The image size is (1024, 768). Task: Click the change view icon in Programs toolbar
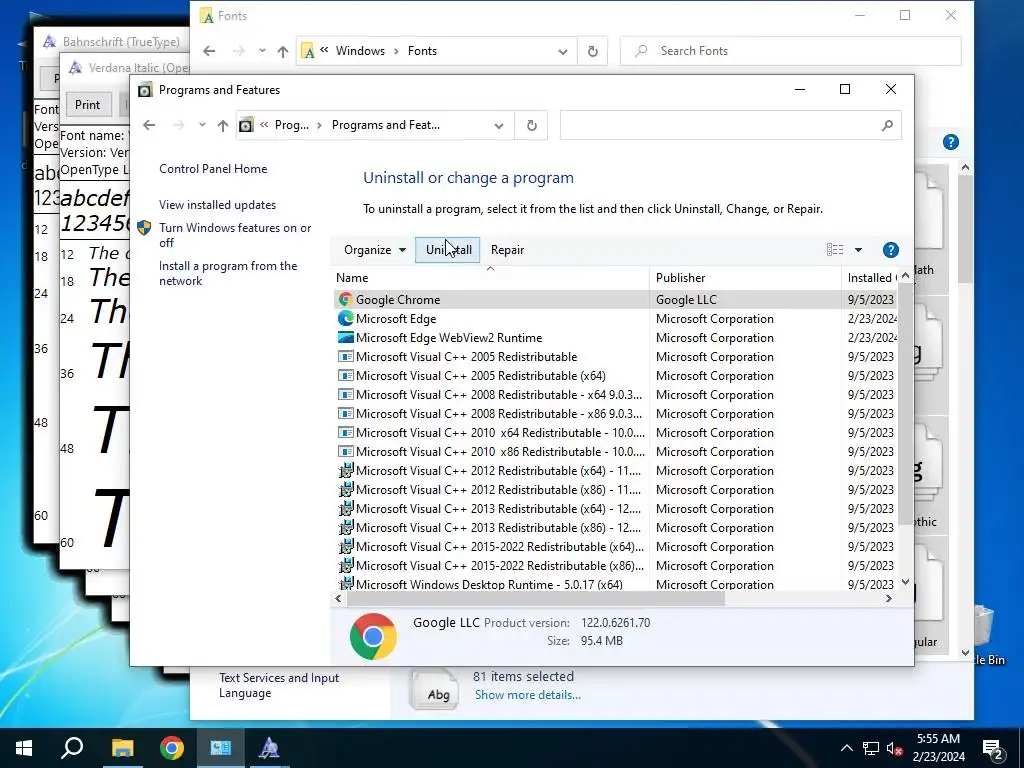tap(835, 250)
